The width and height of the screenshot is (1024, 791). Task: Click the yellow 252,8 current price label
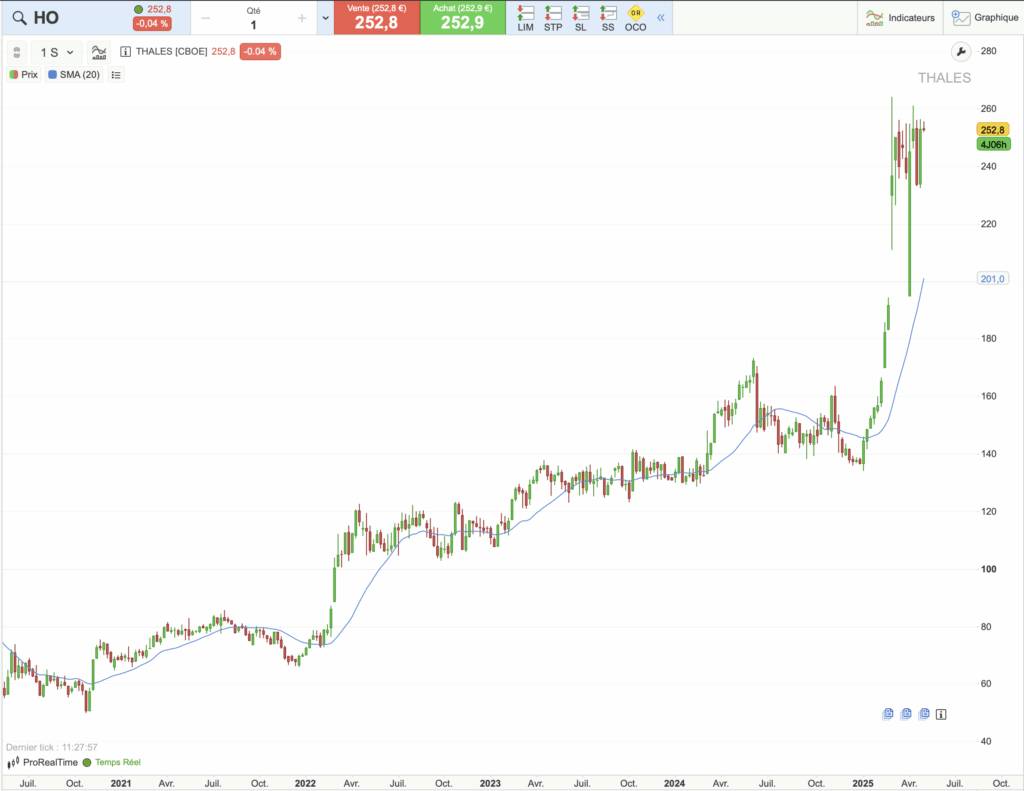(x=993, y=130)
